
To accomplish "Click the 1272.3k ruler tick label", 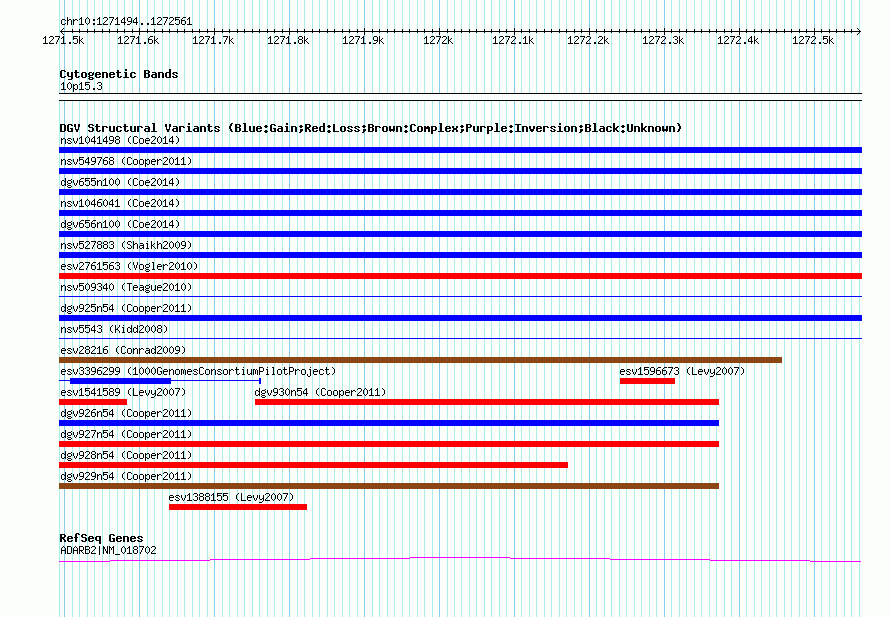I will coord(663,40).
